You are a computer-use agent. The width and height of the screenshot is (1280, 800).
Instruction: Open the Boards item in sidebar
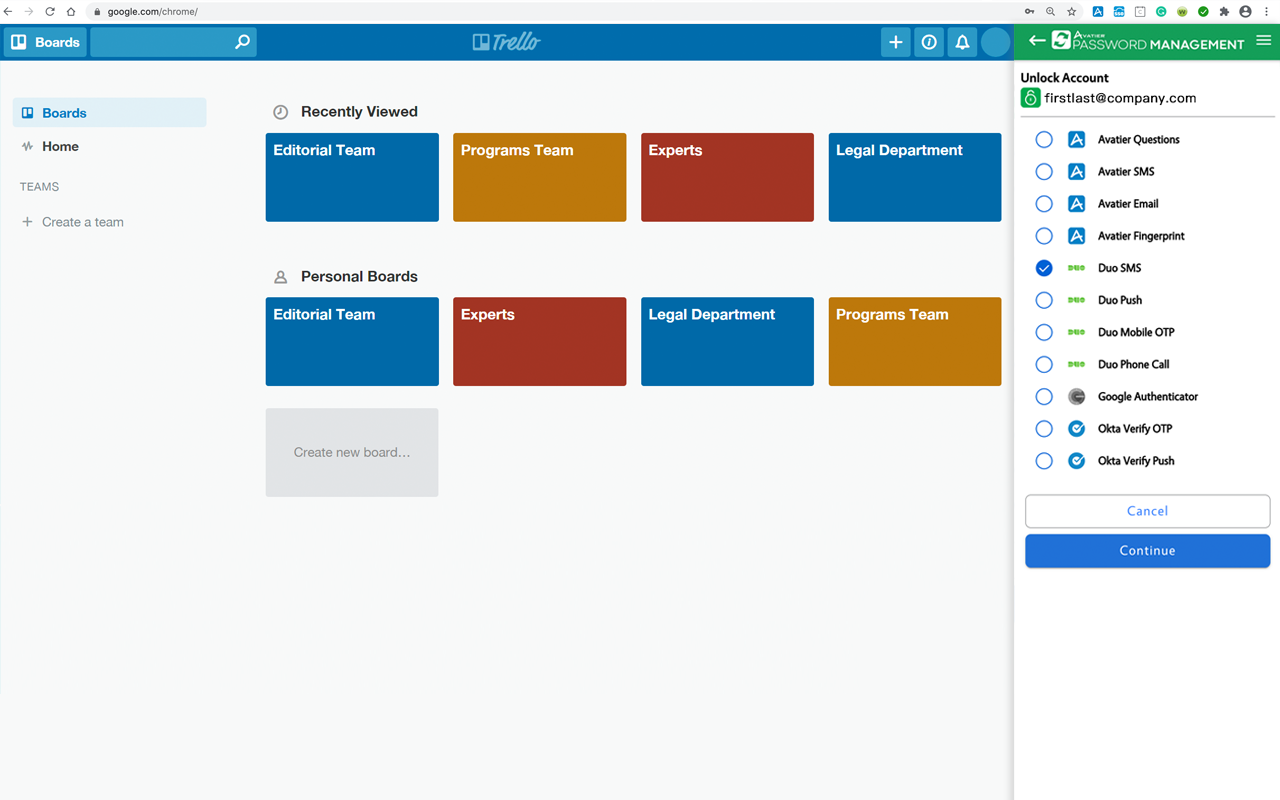[110, 113]
